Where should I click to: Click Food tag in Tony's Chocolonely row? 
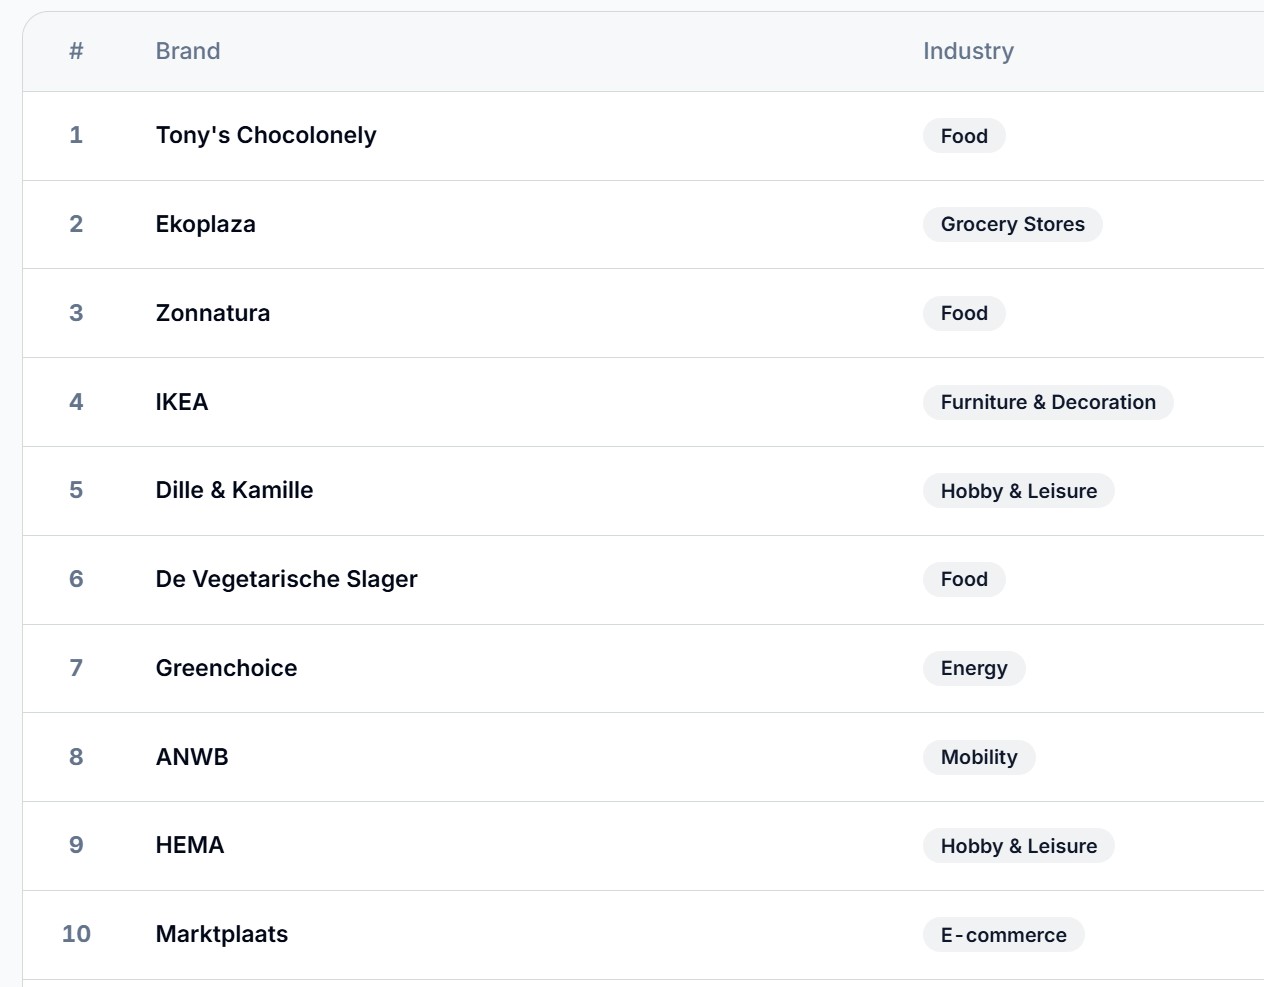point(963,136)
